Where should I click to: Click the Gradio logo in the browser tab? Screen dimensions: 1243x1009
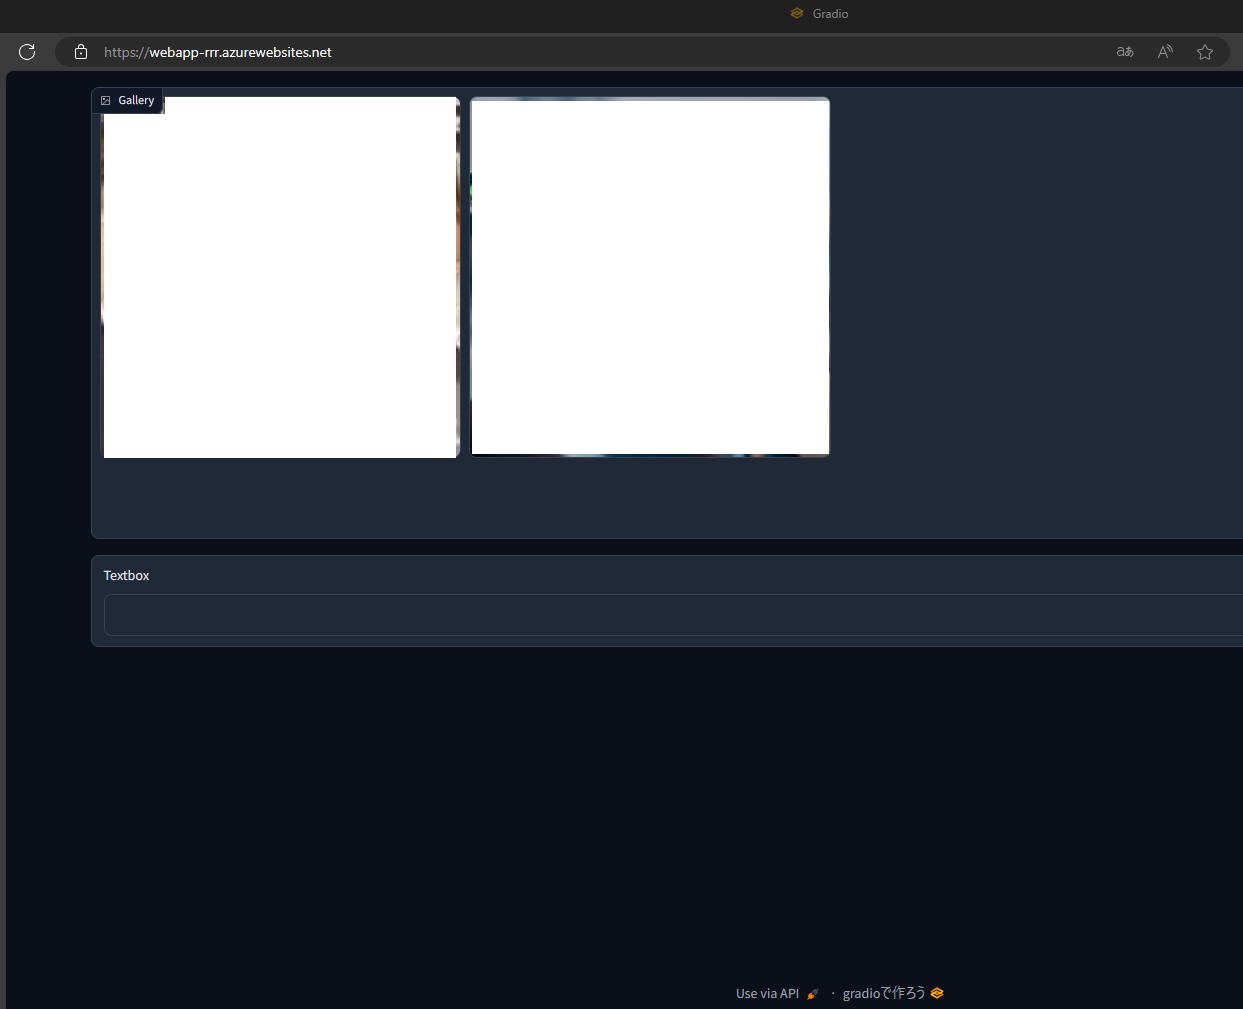[x=796, y=13]
